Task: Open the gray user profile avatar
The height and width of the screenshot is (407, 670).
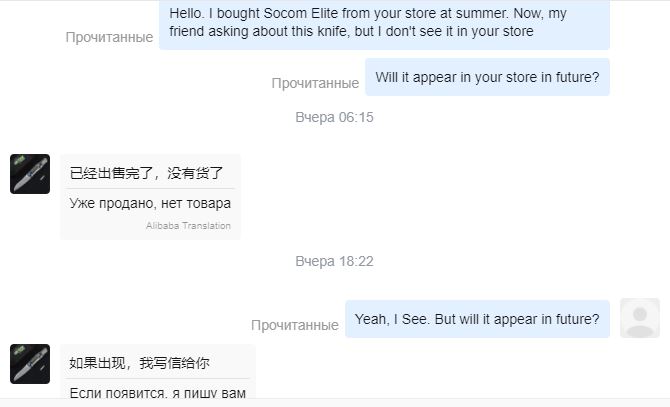Action: (640, 318)
